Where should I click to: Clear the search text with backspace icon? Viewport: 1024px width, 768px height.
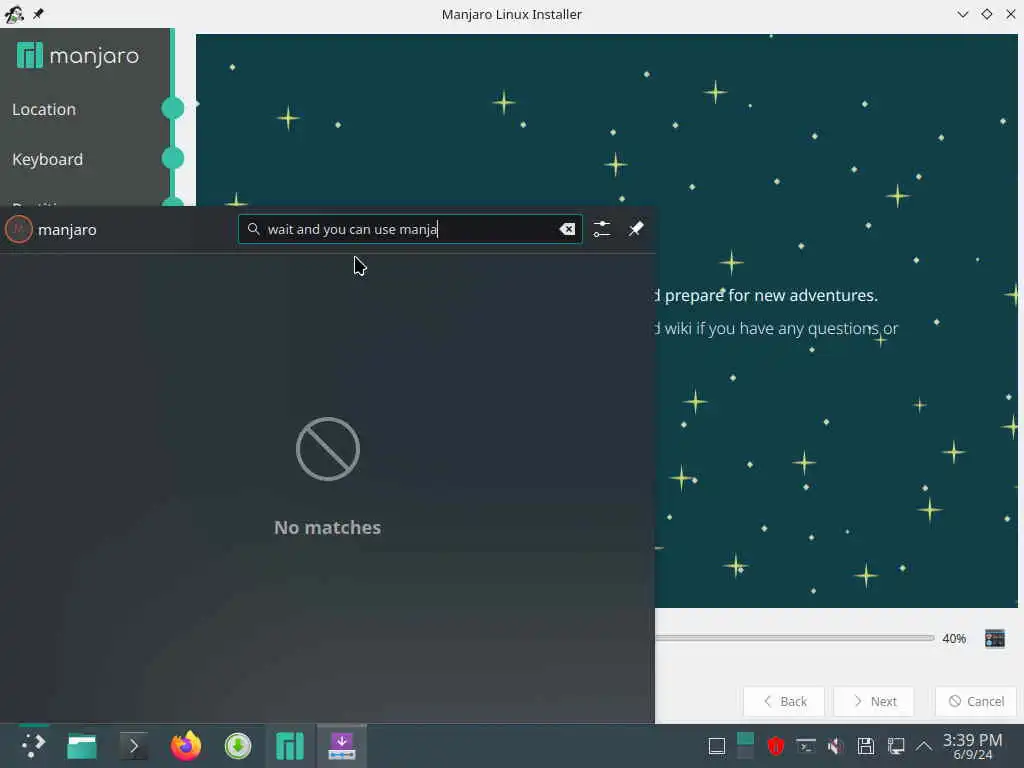pyautogui.click(x=567, y=229)
